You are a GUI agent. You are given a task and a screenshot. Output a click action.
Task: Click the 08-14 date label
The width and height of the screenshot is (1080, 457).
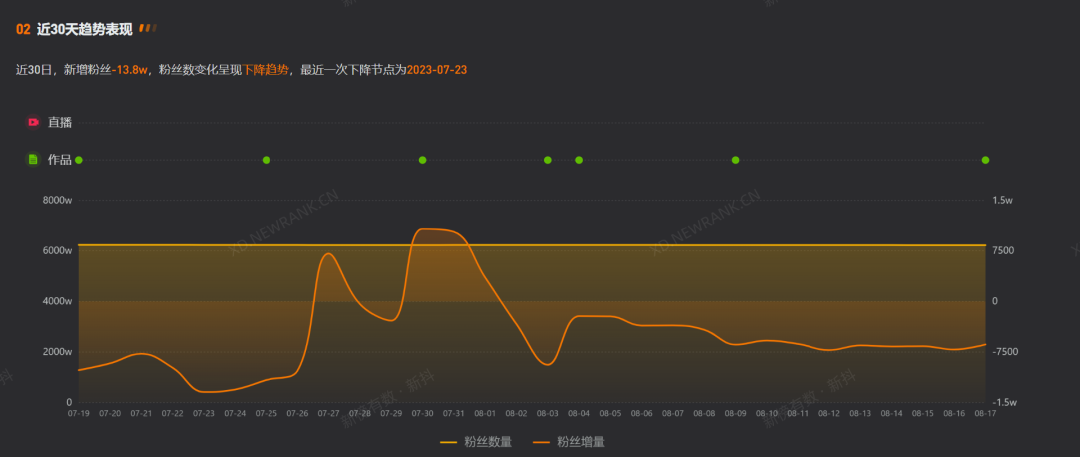(x=892, y=414)
